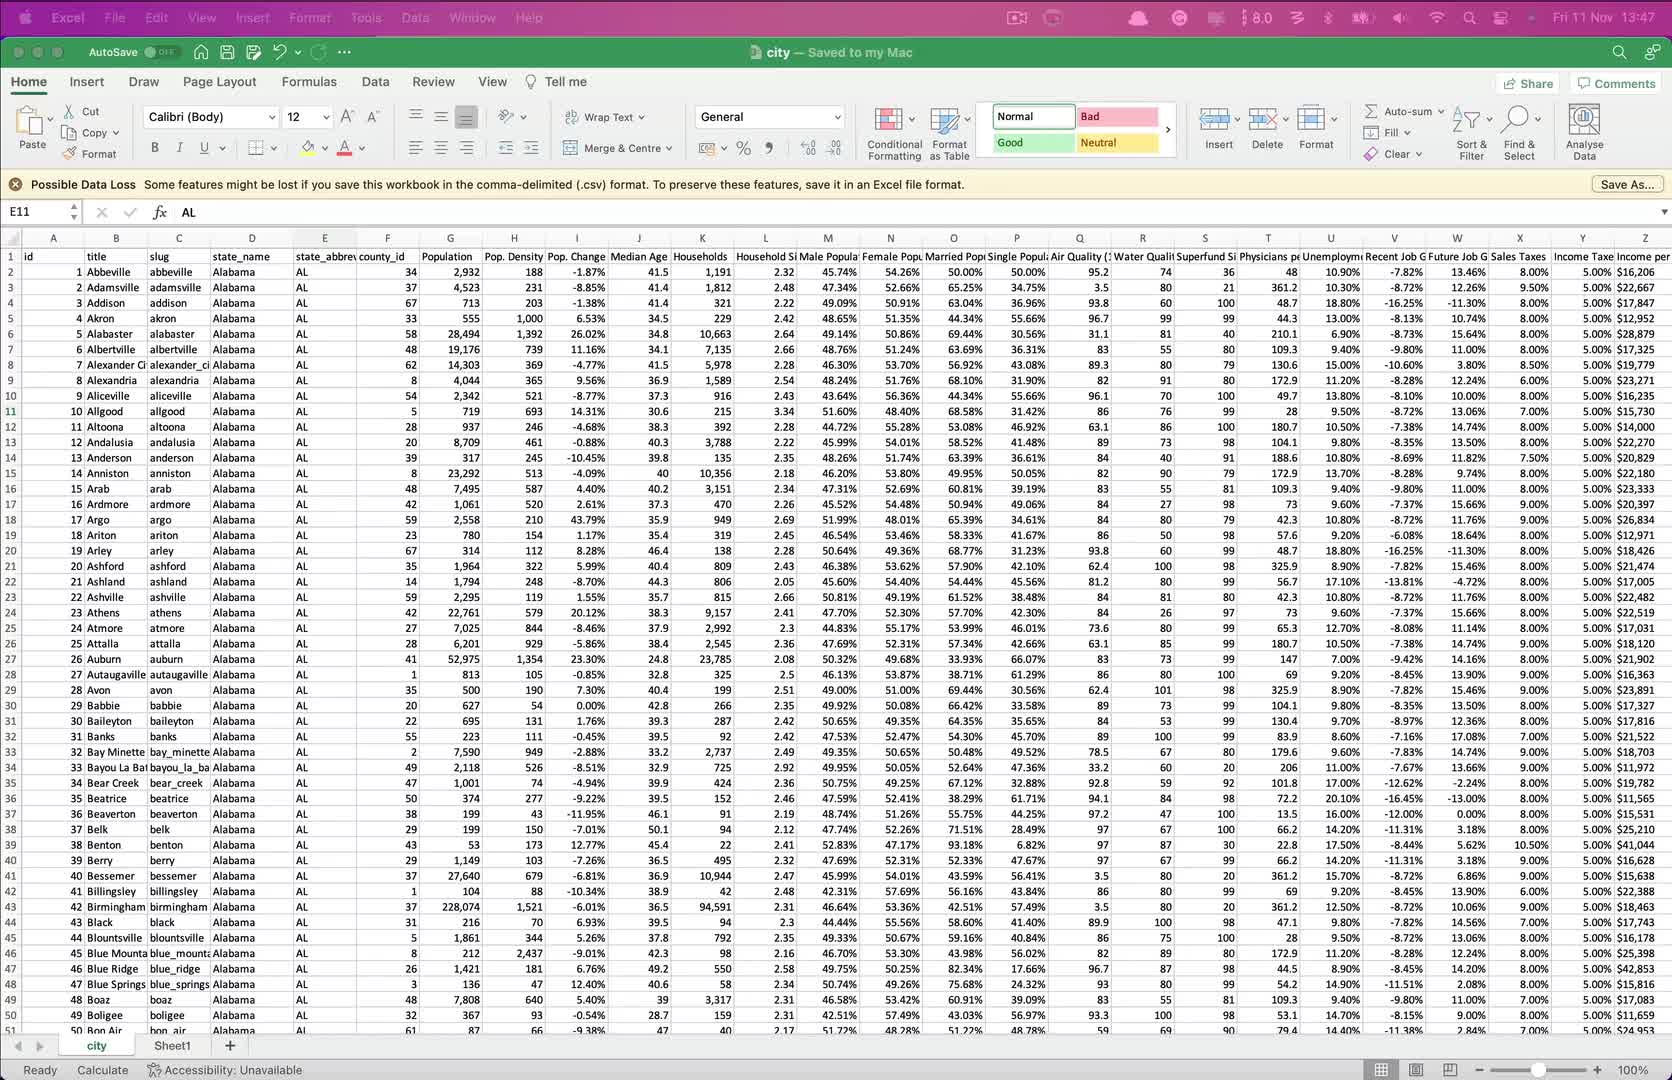Open Conditional Formatting menu
This screenshot has height=1080, width=1672.
pos(894,133)
